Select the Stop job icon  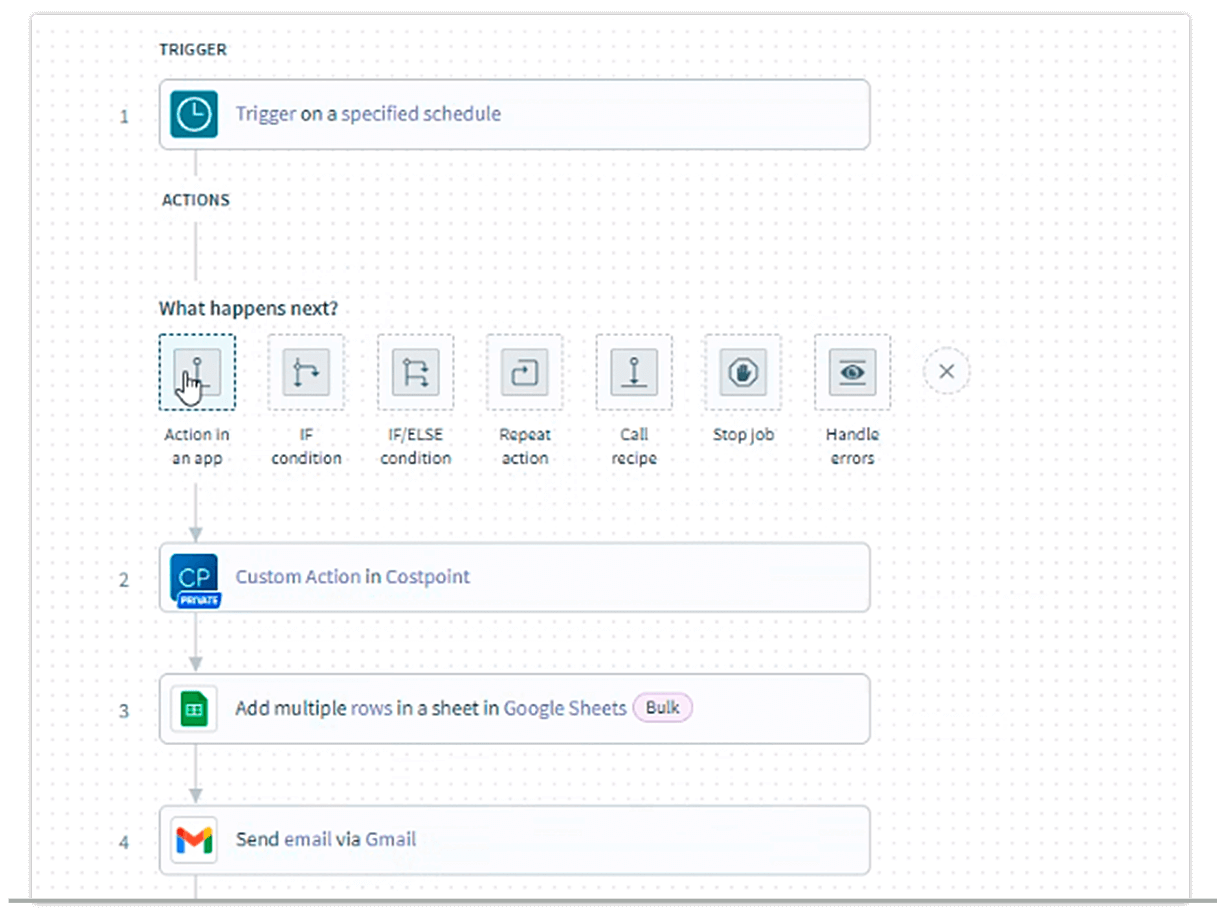pyautogui.click(x=742, y=372)
